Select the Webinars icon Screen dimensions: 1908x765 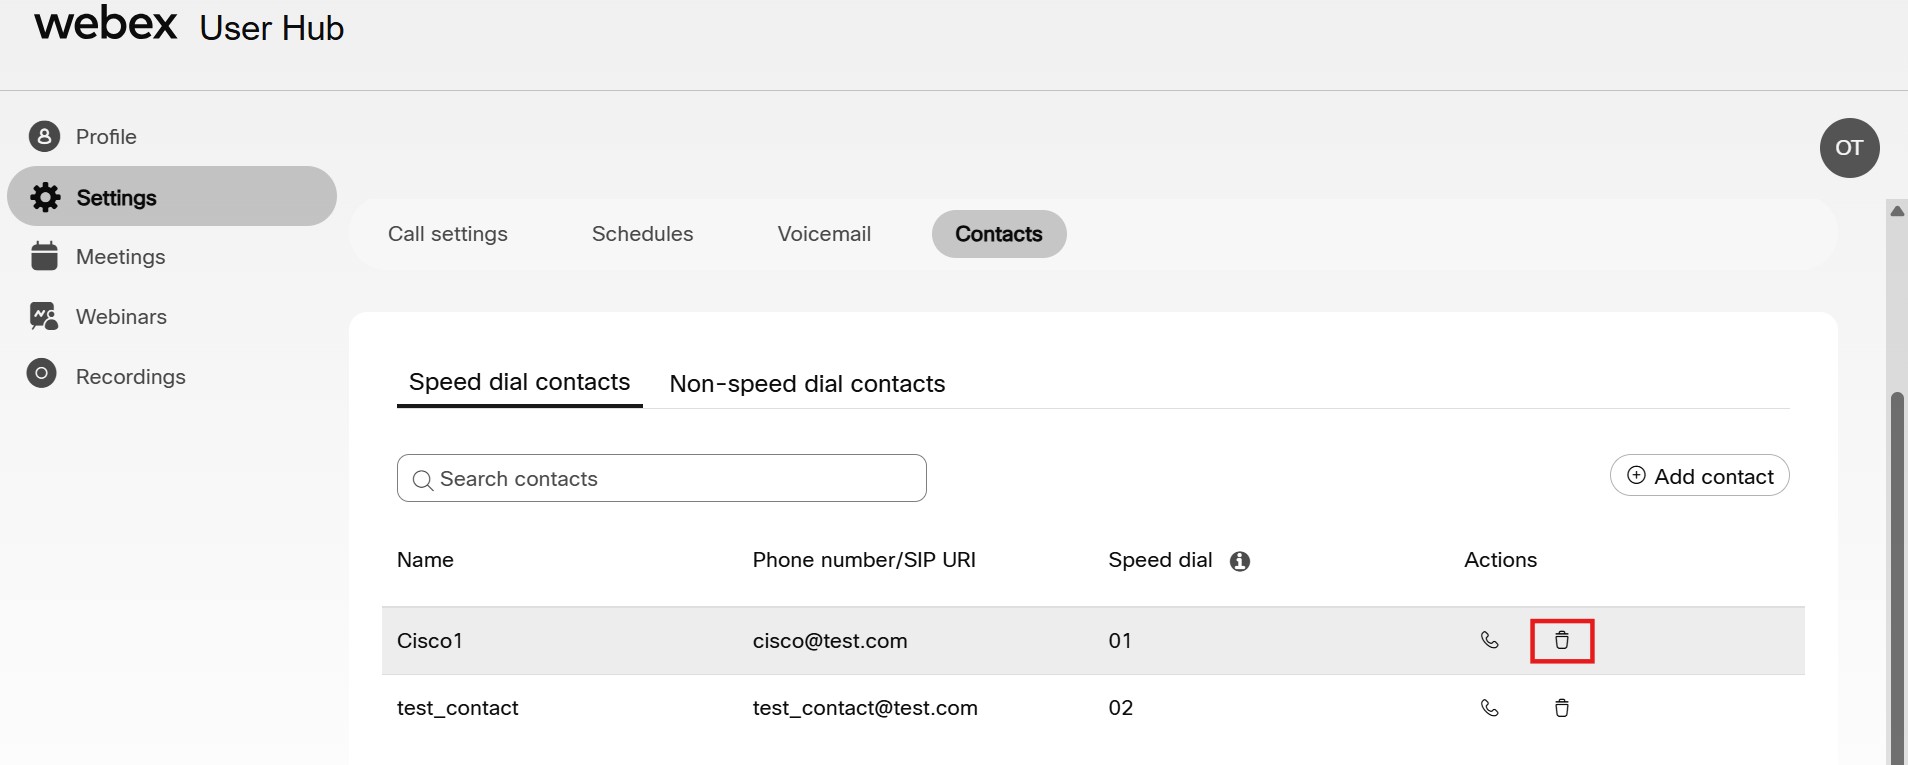[44, 316]
